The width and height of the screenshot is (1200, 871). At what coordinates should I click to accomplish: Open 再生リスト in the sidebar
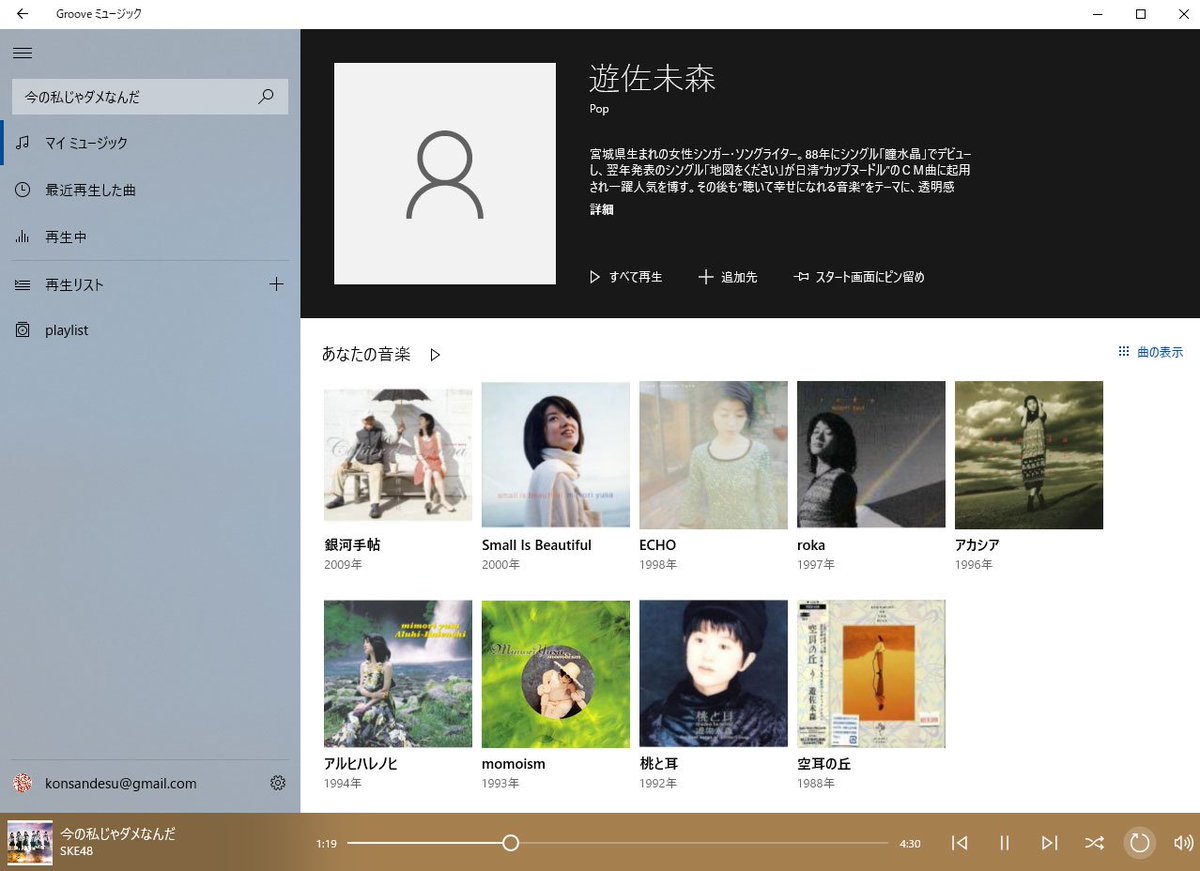[130, 285]
